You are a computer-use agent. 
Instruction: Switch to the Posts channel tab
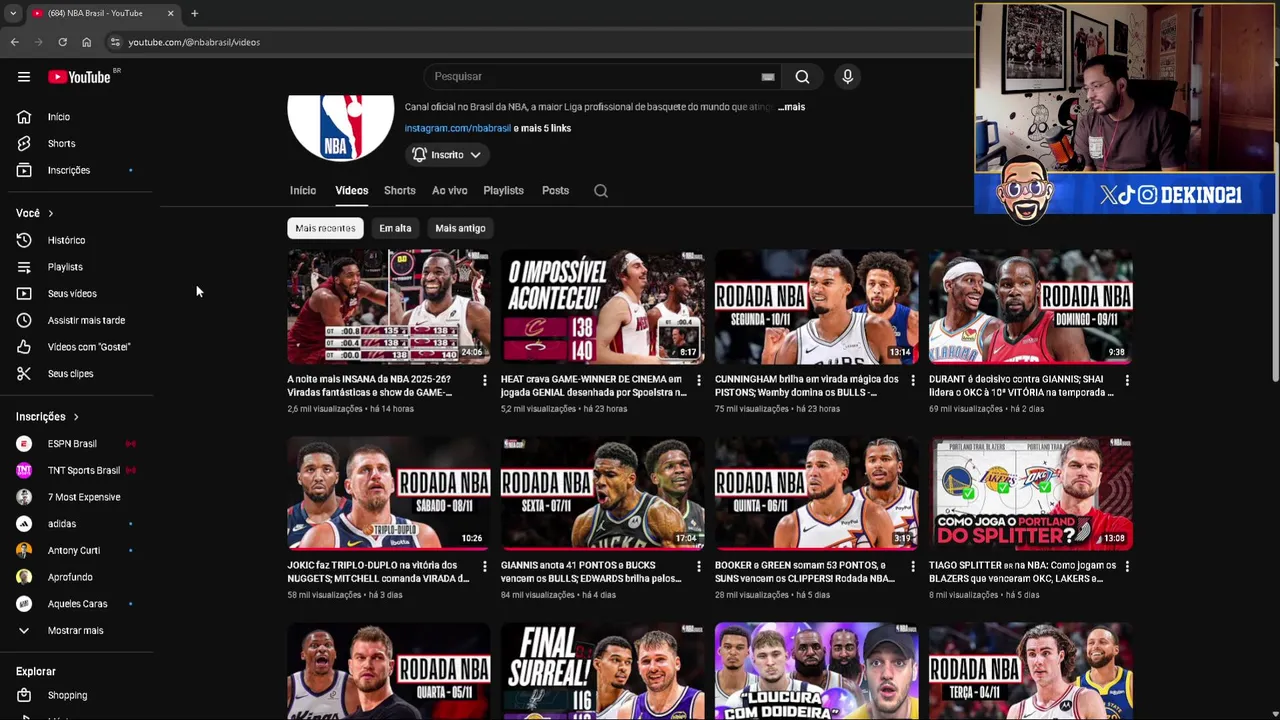555,191
